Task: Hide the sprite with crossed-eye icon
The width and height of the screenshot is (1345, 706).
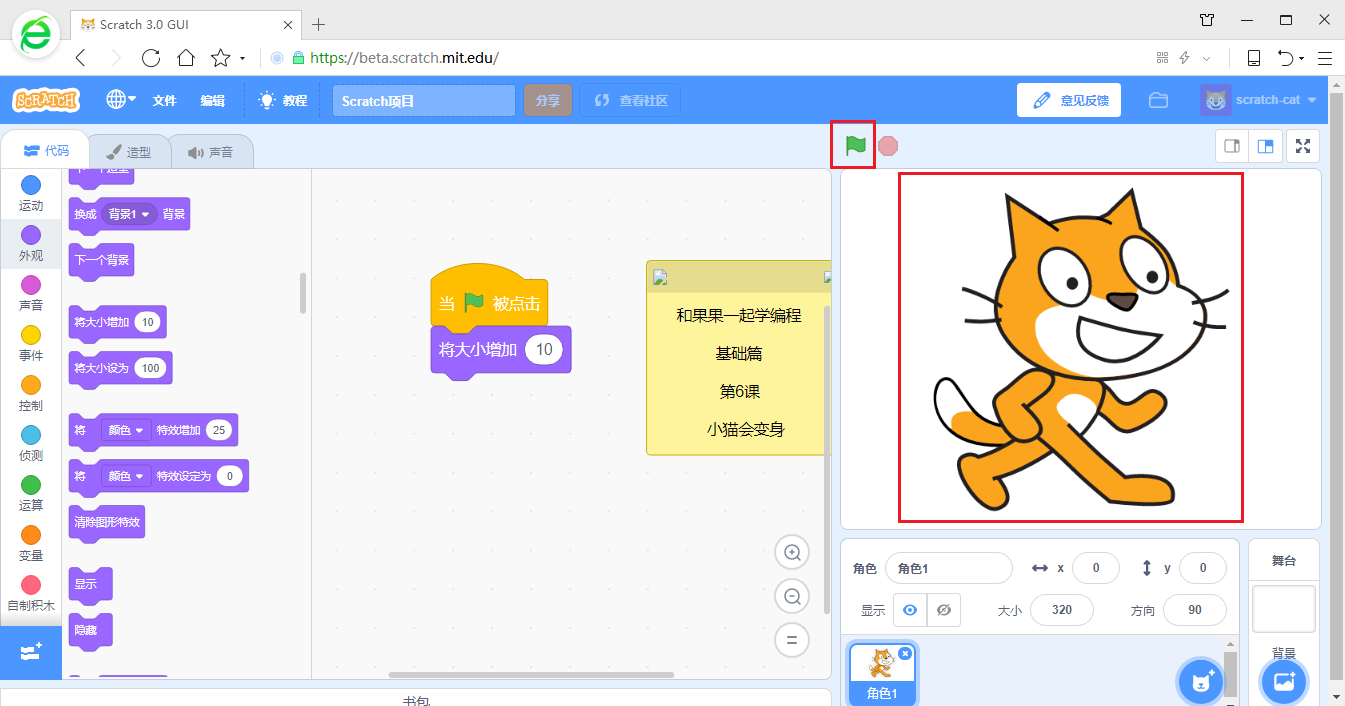Action: 943,610
